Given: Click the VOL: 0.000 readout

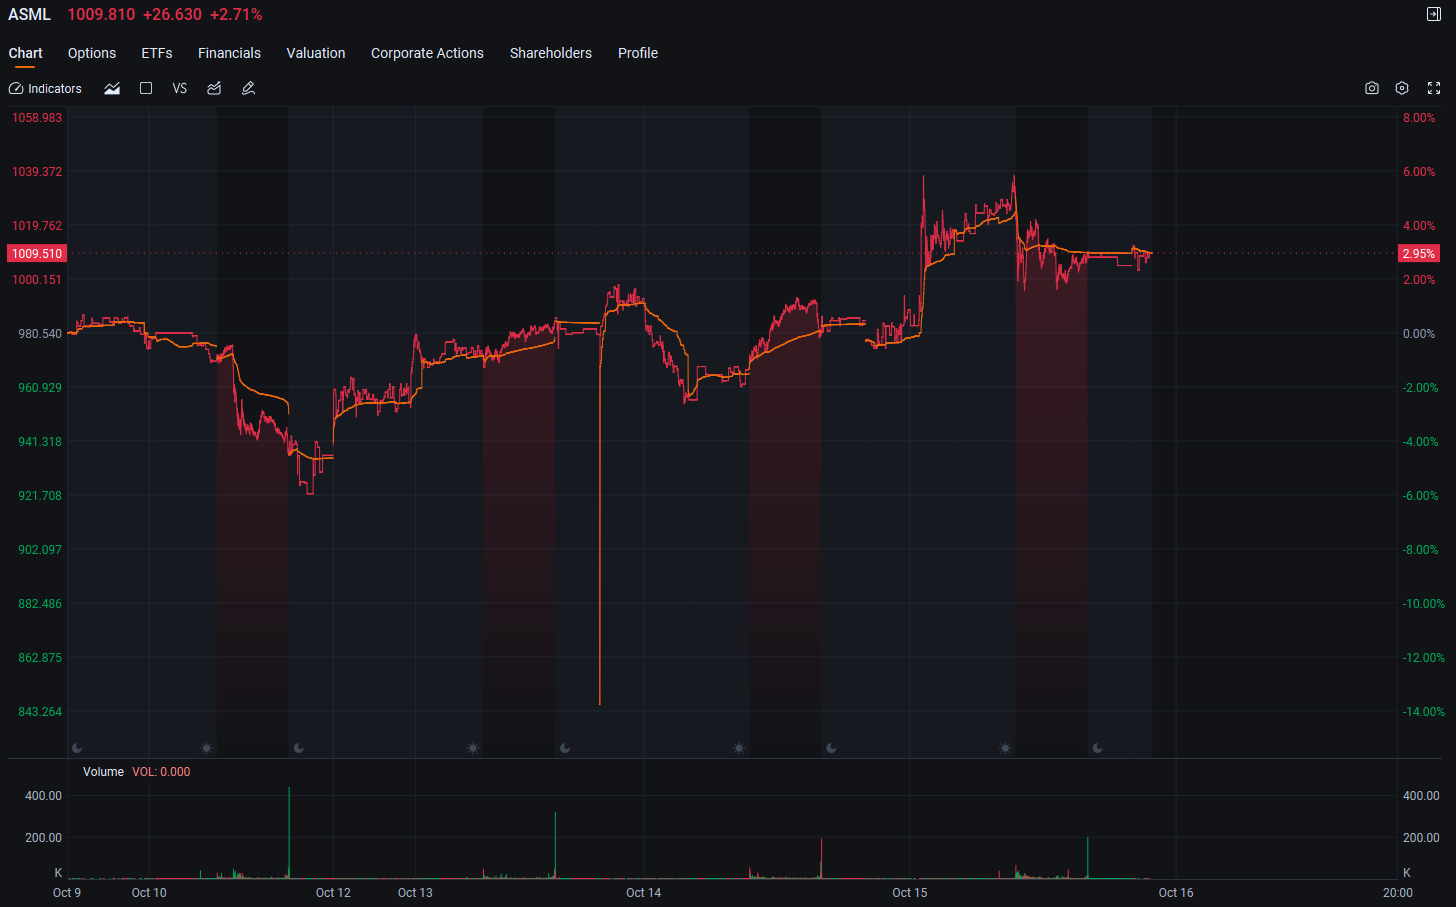Looking at the screenshot, I should point(161,772).
